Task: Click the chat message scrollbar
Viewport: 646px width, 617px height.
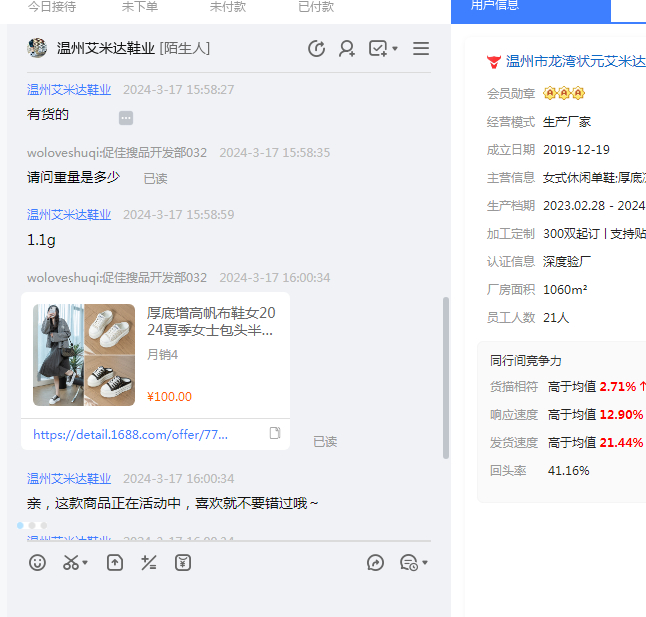Action: pyautogui.click(x=446, y=378)
